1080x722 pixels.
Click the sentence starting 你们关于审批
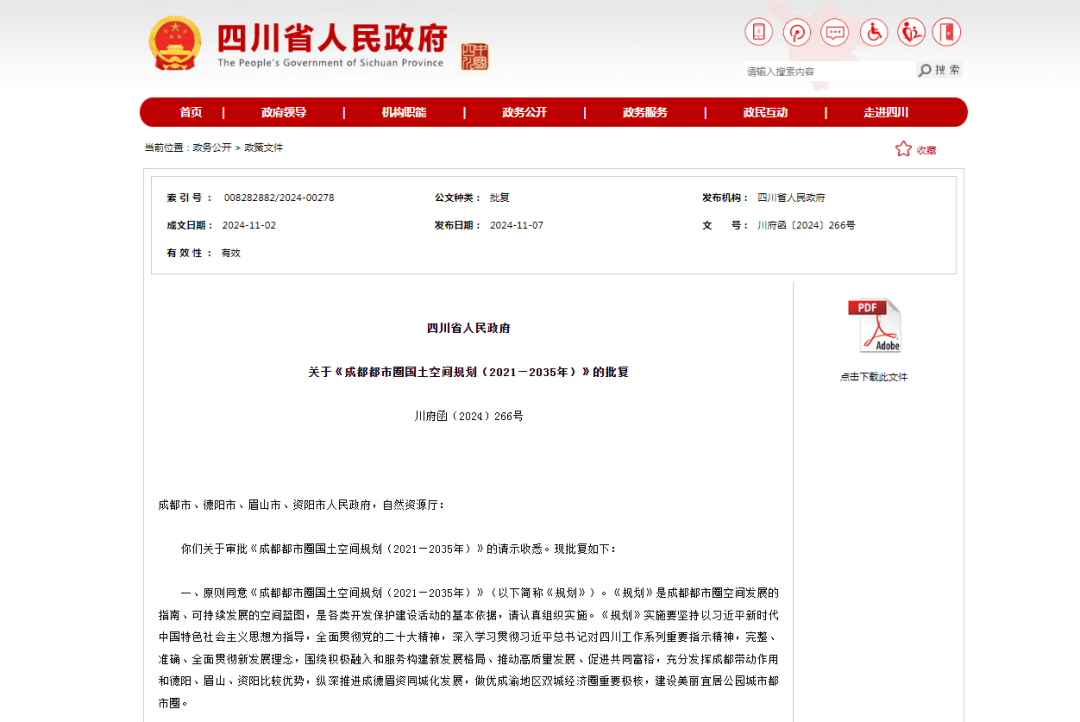click(x=399, y=549)
